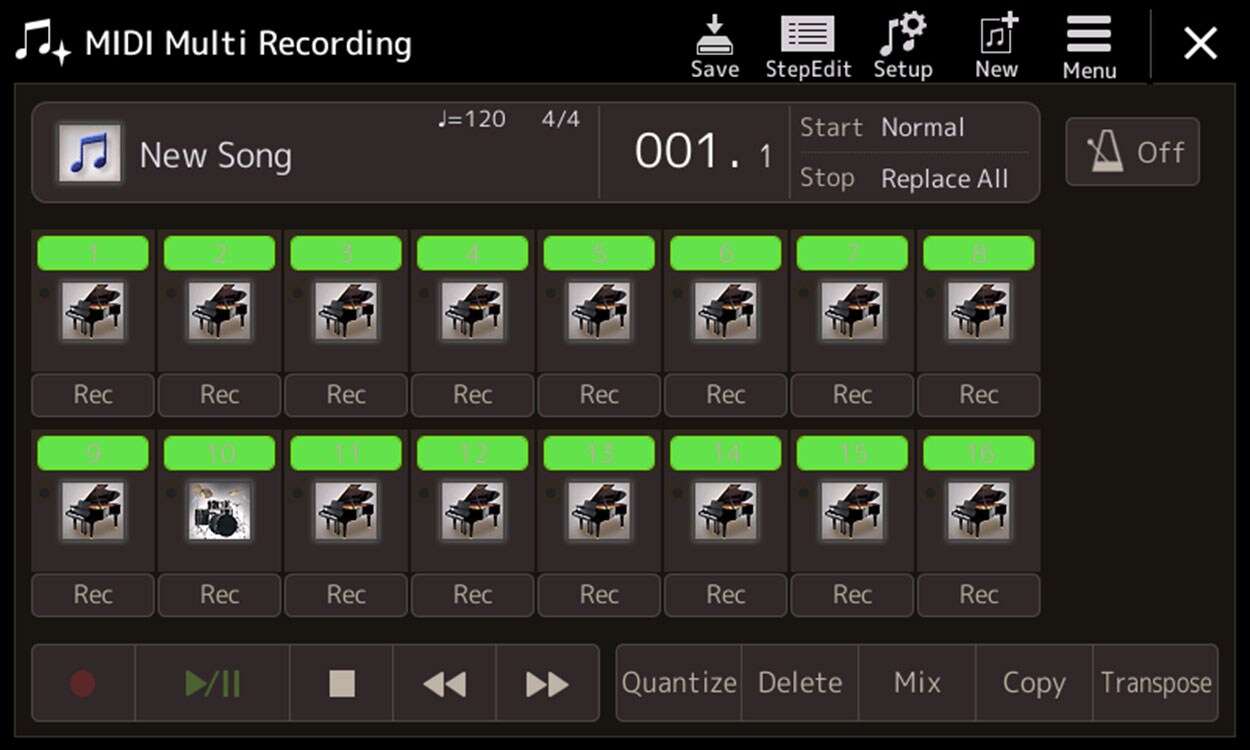Open the Quantize function
The width and height of the screenshot is (1250, 750).
[679, 683]
